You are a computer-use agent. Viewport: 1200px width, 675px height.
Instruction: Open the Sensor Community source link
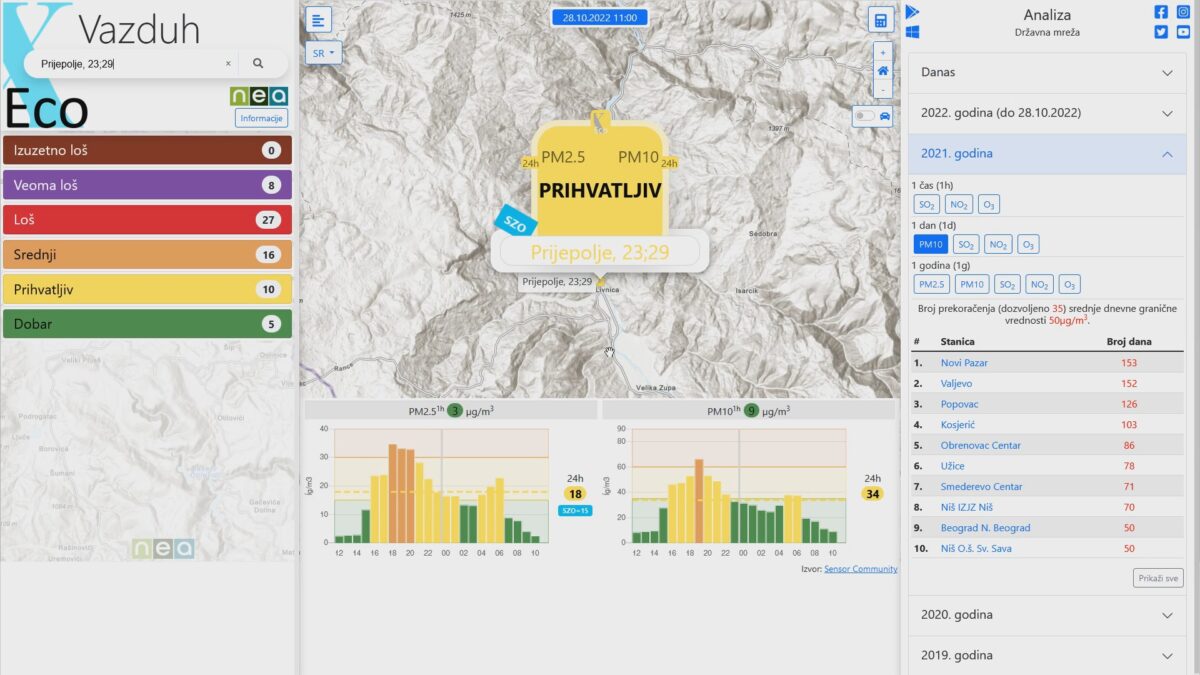click(x=860, y=569)
